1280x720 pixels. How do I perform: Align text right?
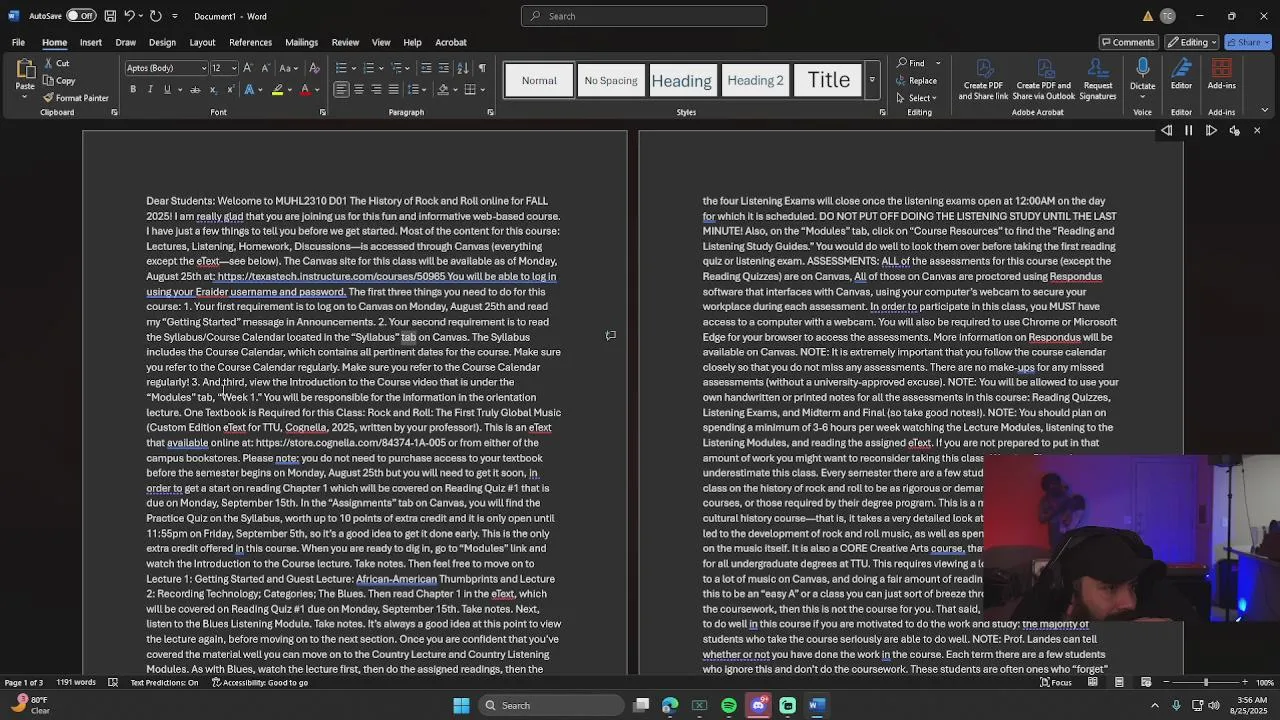376,89
